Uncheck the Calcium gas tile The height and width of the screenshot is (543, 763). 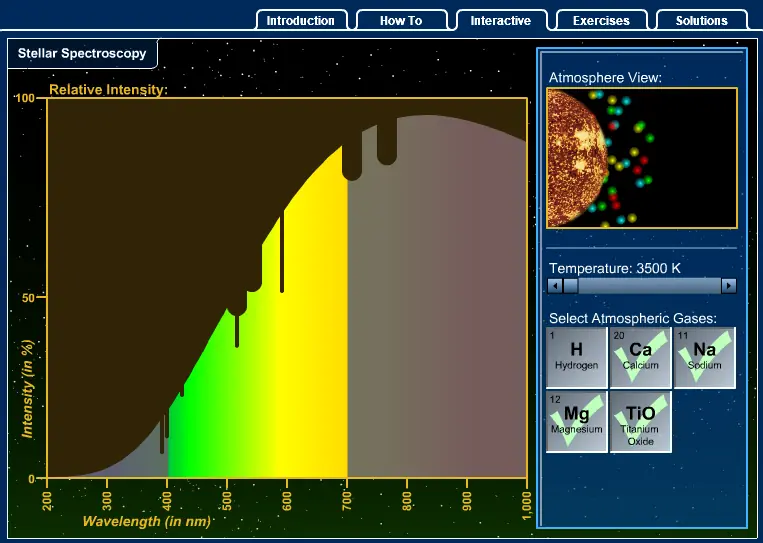(x=640, y=358)
